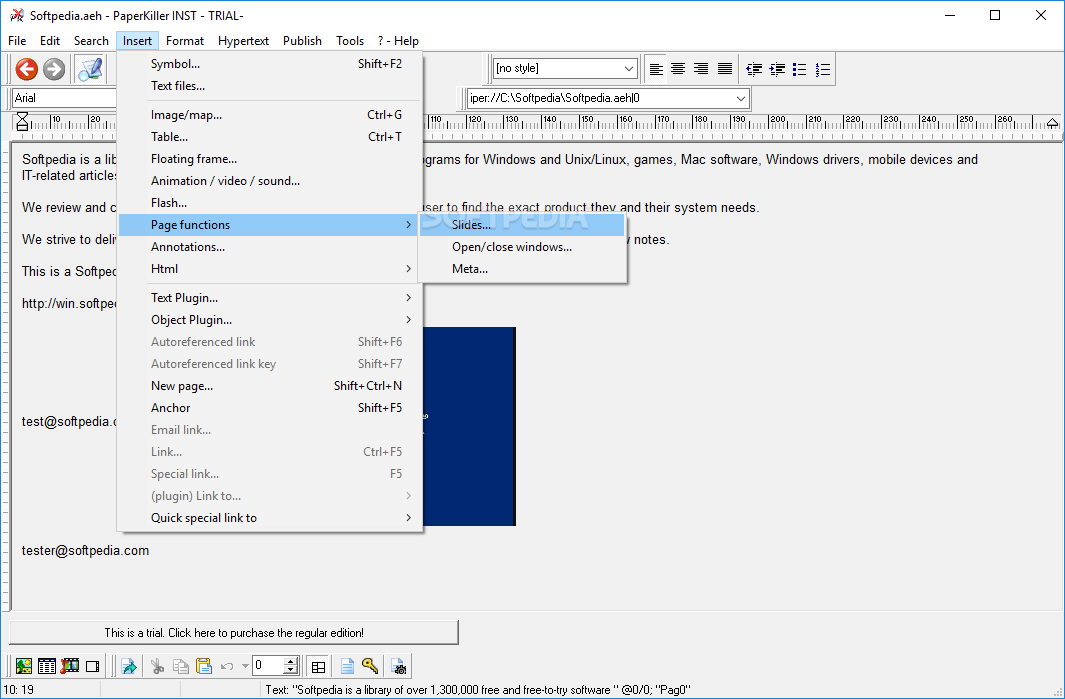Open the Hypertext menu
The height and width of the screenshot is (699, 1065).
point(243,41)
